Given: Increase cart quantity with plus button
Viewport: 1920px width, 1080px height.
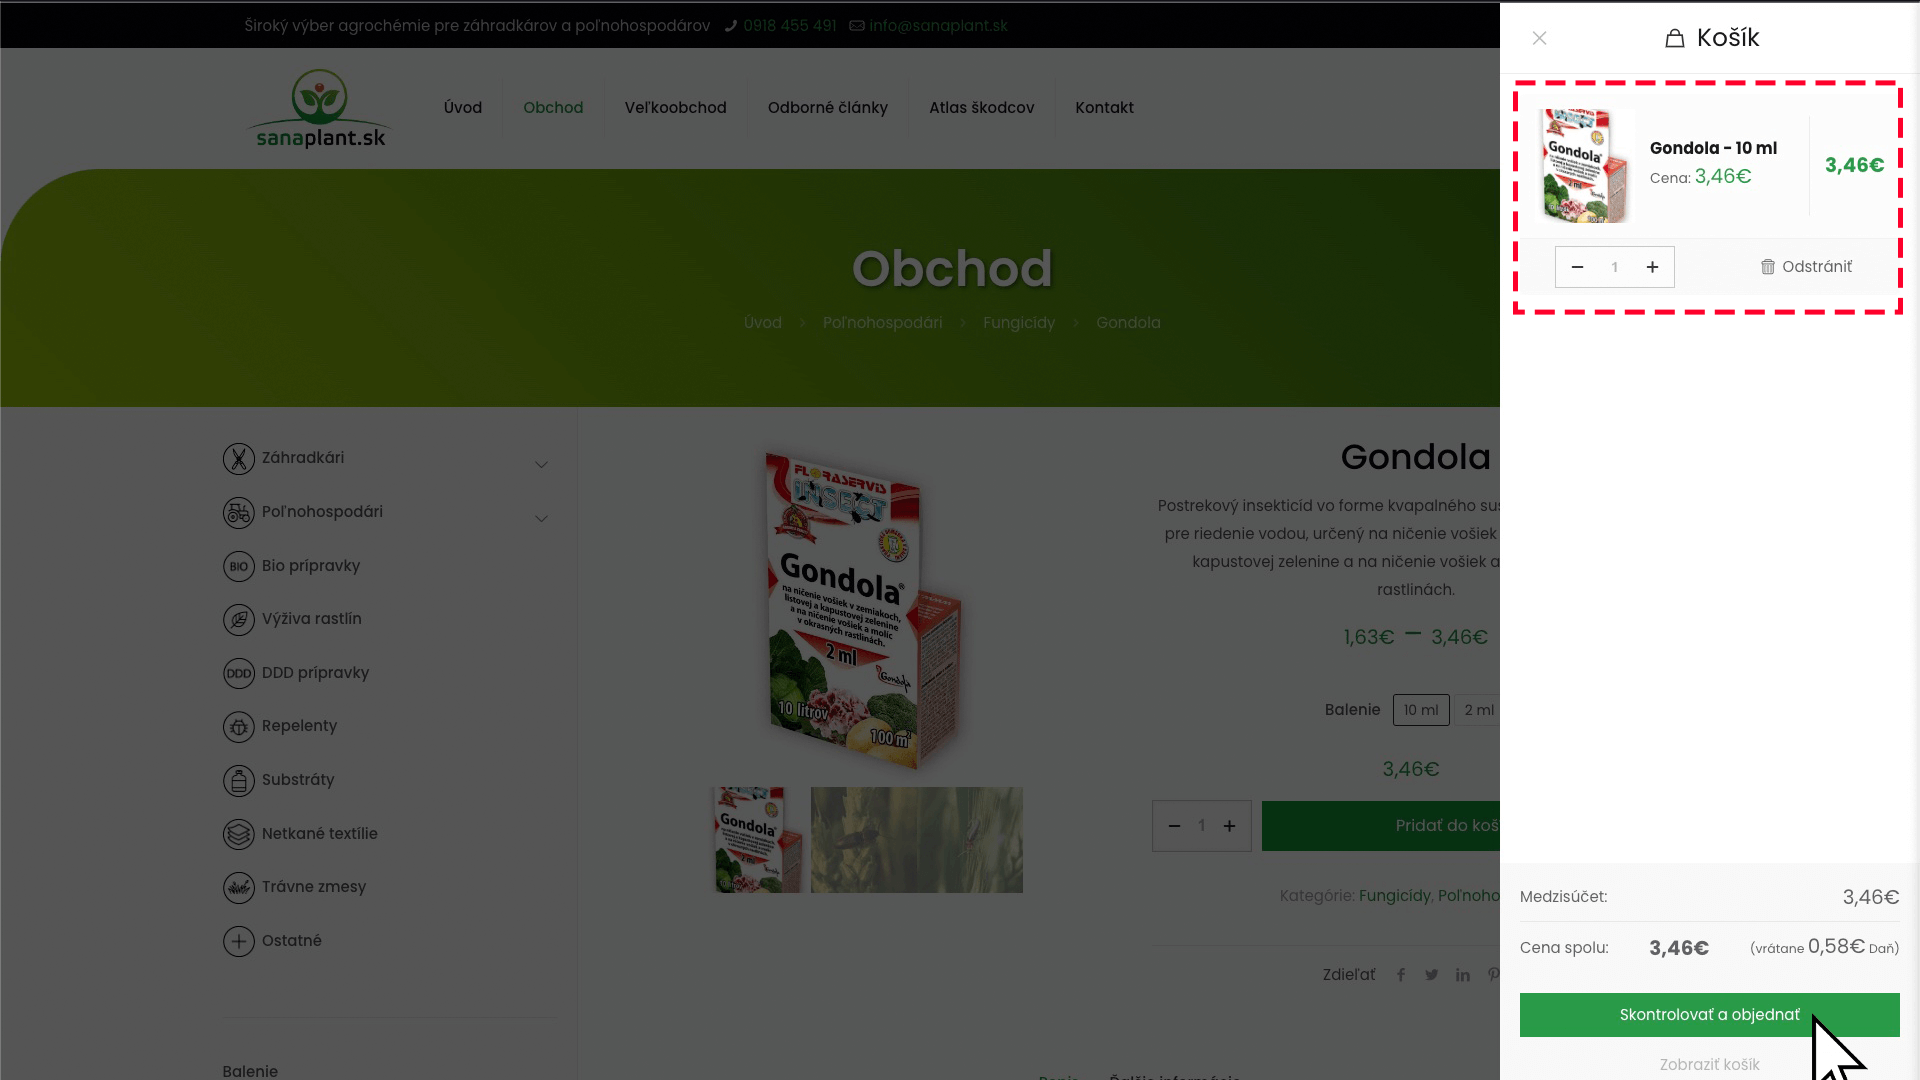Looking at the screenshot, I should pos(1652,267).
